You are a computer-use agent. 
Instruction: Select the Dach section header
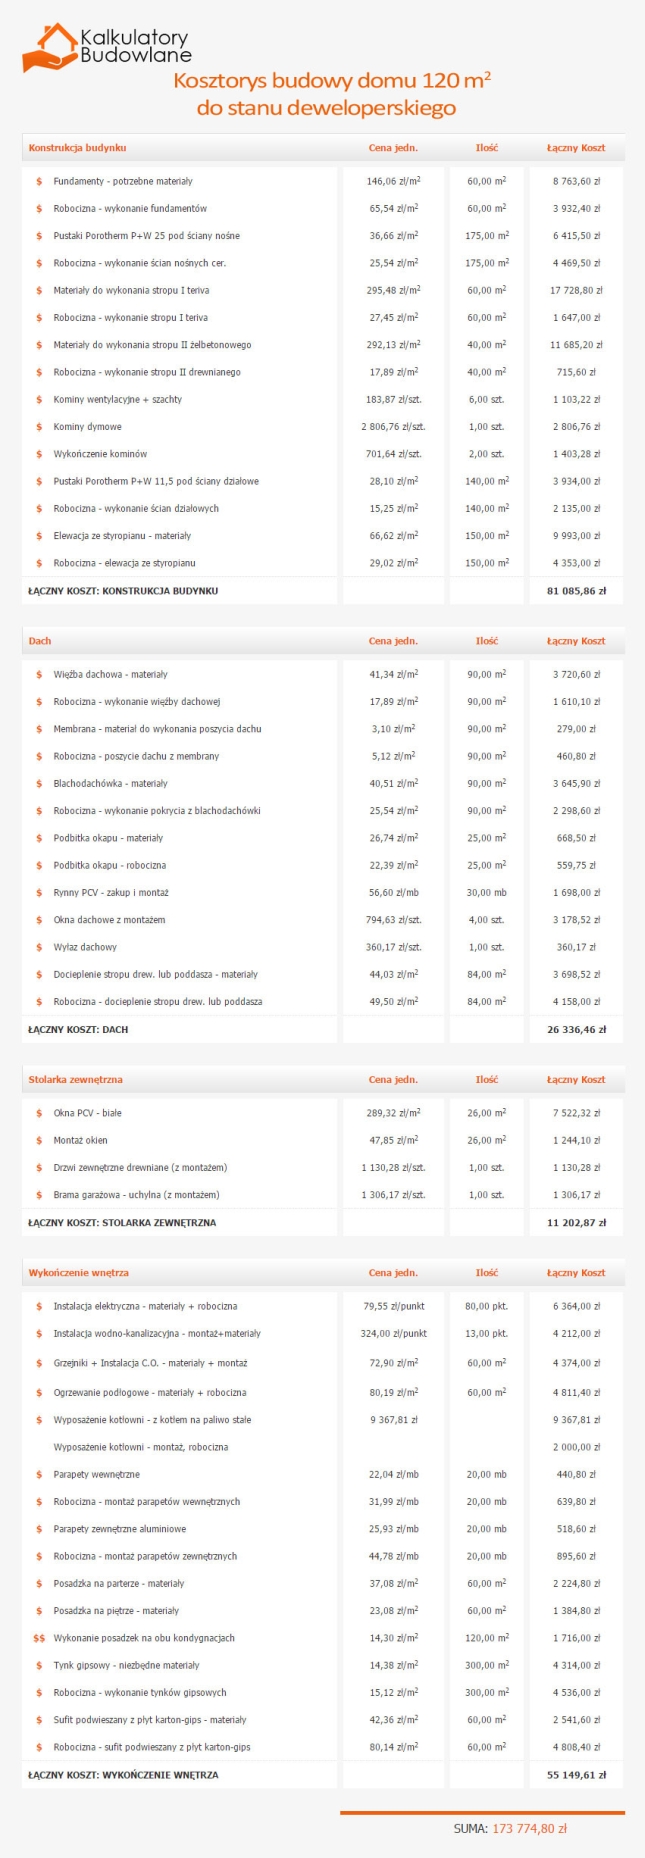pyautogui.click(x=40, y=641)
